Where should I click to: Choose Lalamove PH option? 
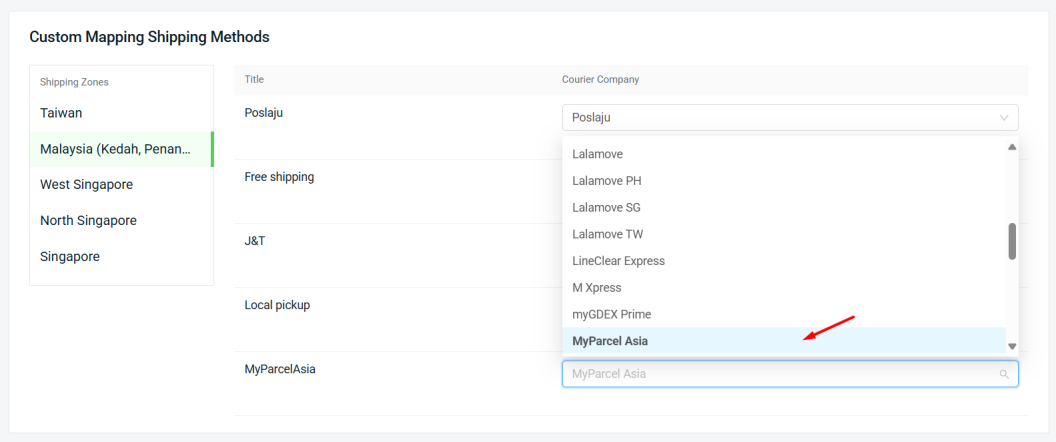[x=607, y=181]
